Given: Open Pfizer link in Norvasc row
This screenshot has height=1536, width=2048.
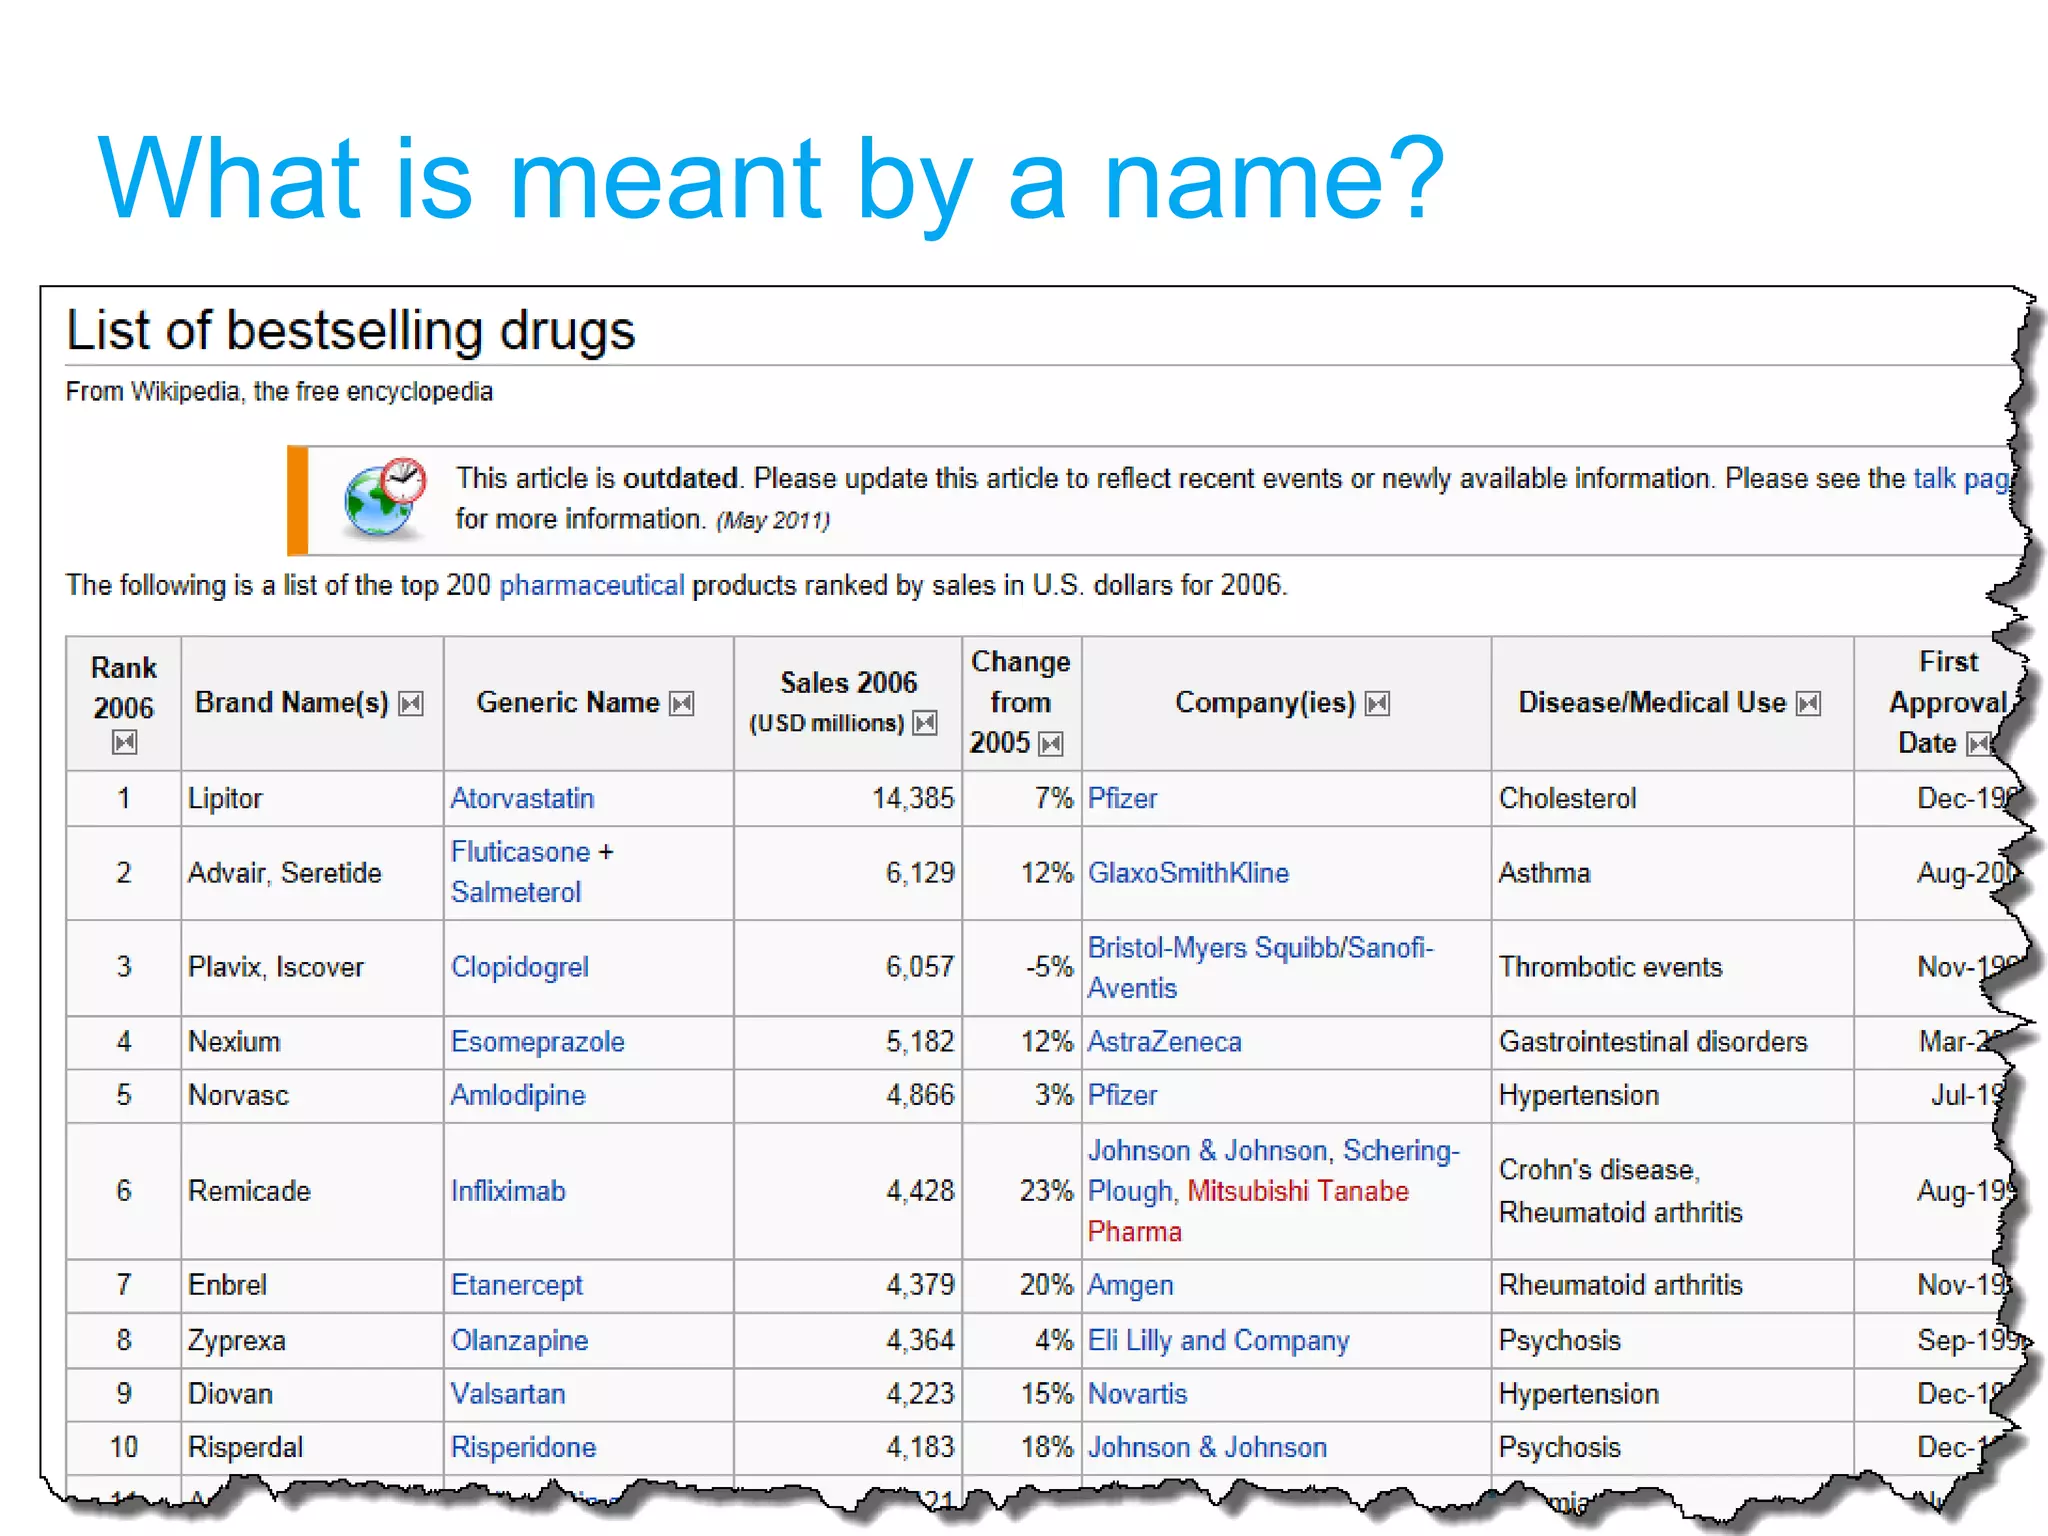Looking at the screenshot, I should (1123, 1095).
